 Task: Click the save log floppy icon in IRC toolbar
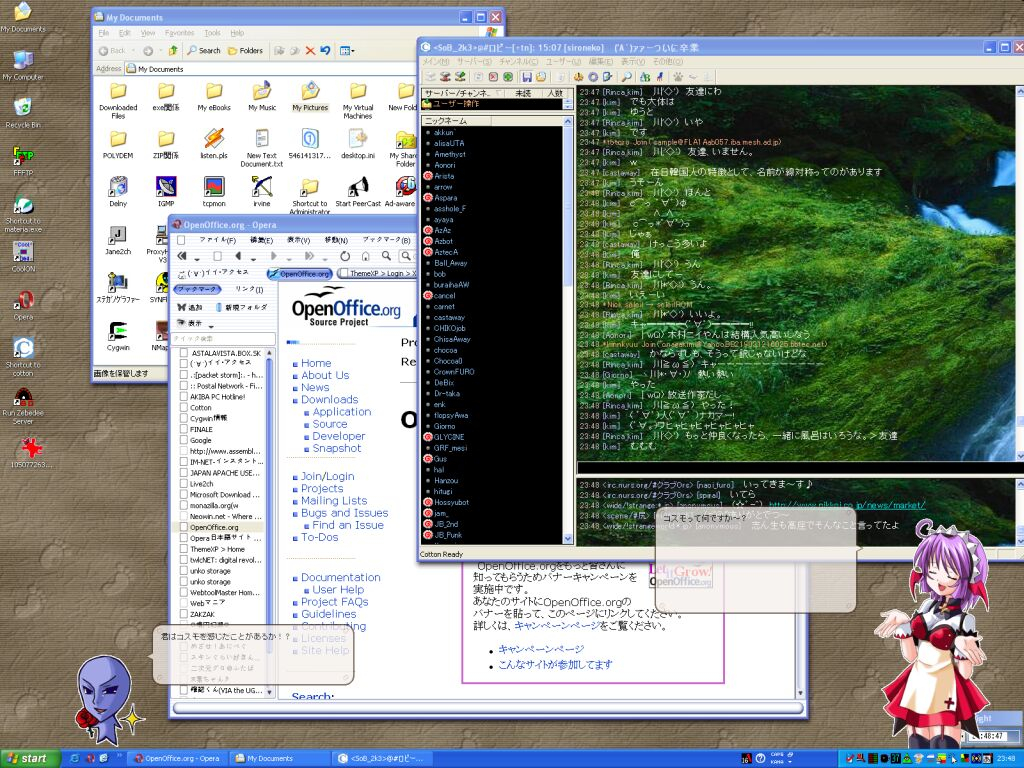526,77
